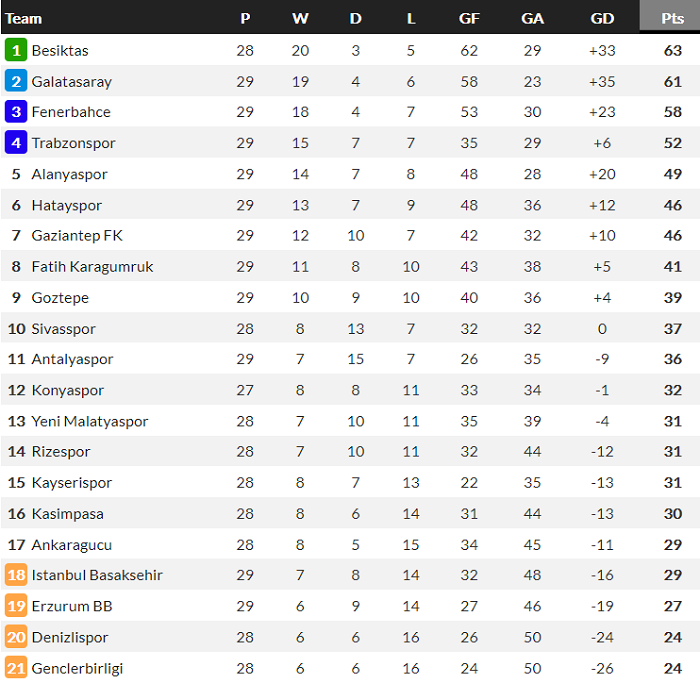Open the Besiktas team link
Viewport: 700px width, 683px height.
(x=60, y=50)
